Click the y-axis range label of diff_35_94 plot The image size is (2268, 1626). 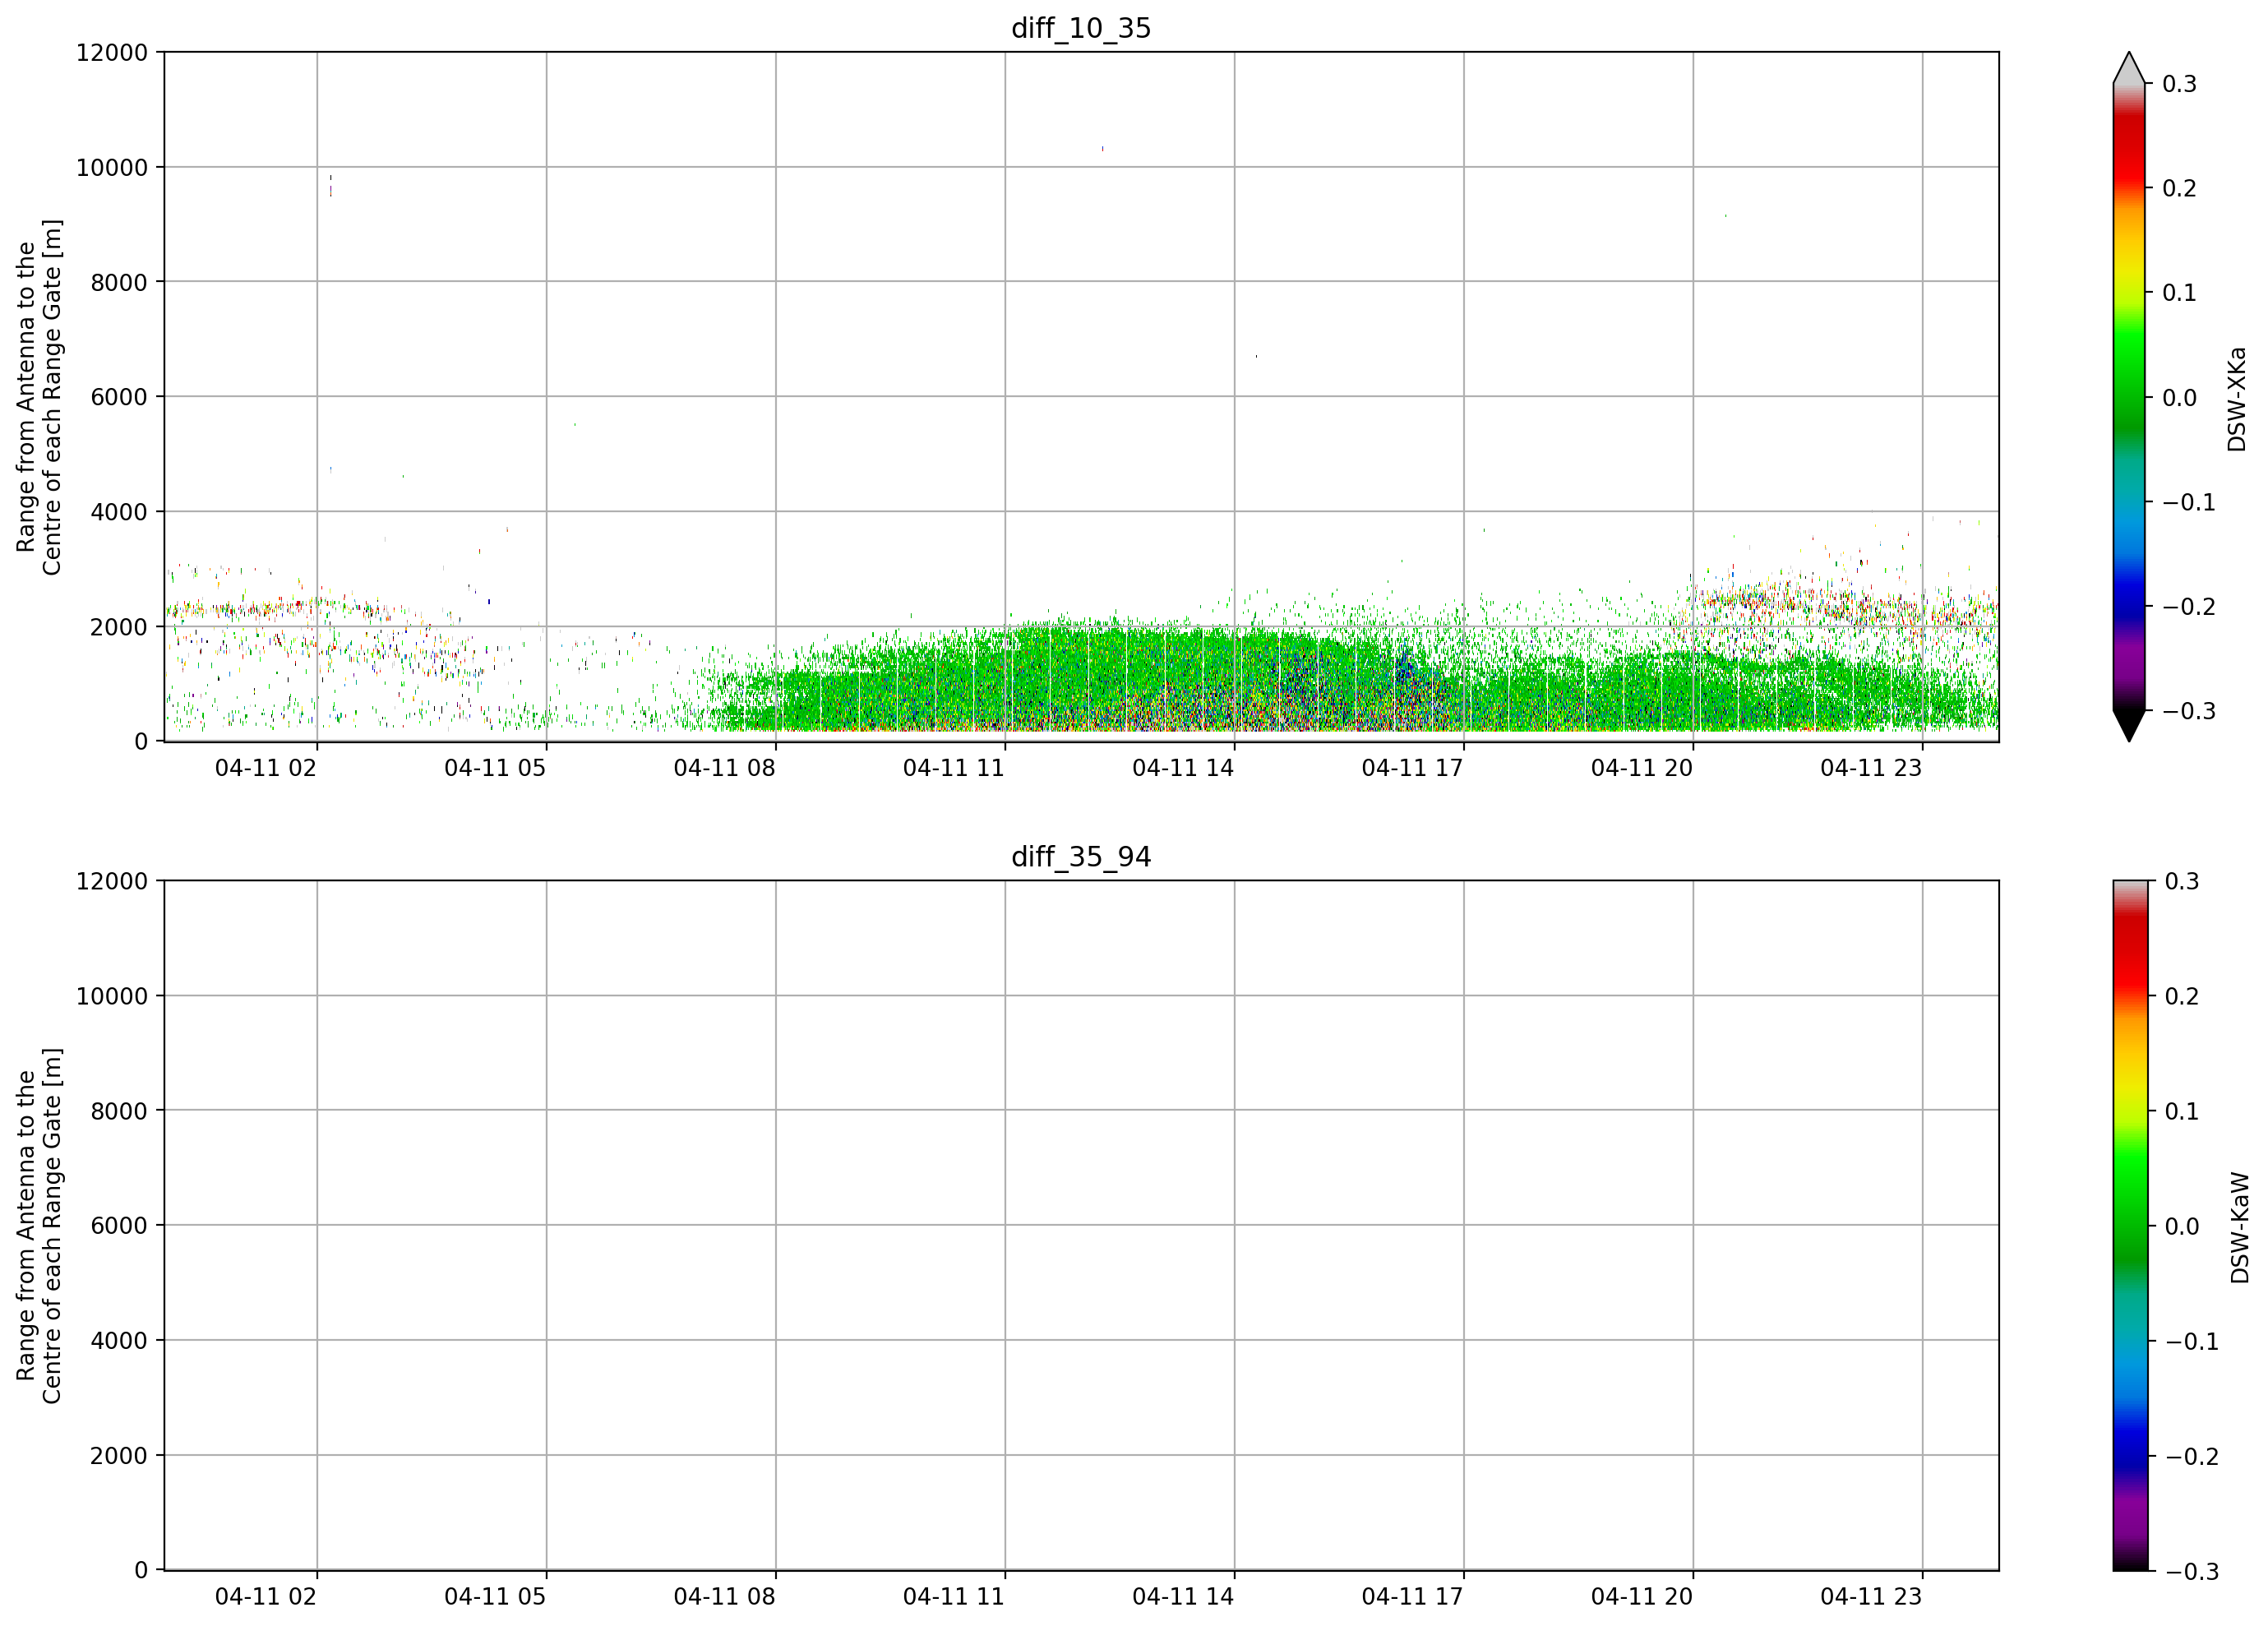click(39, 1225)
